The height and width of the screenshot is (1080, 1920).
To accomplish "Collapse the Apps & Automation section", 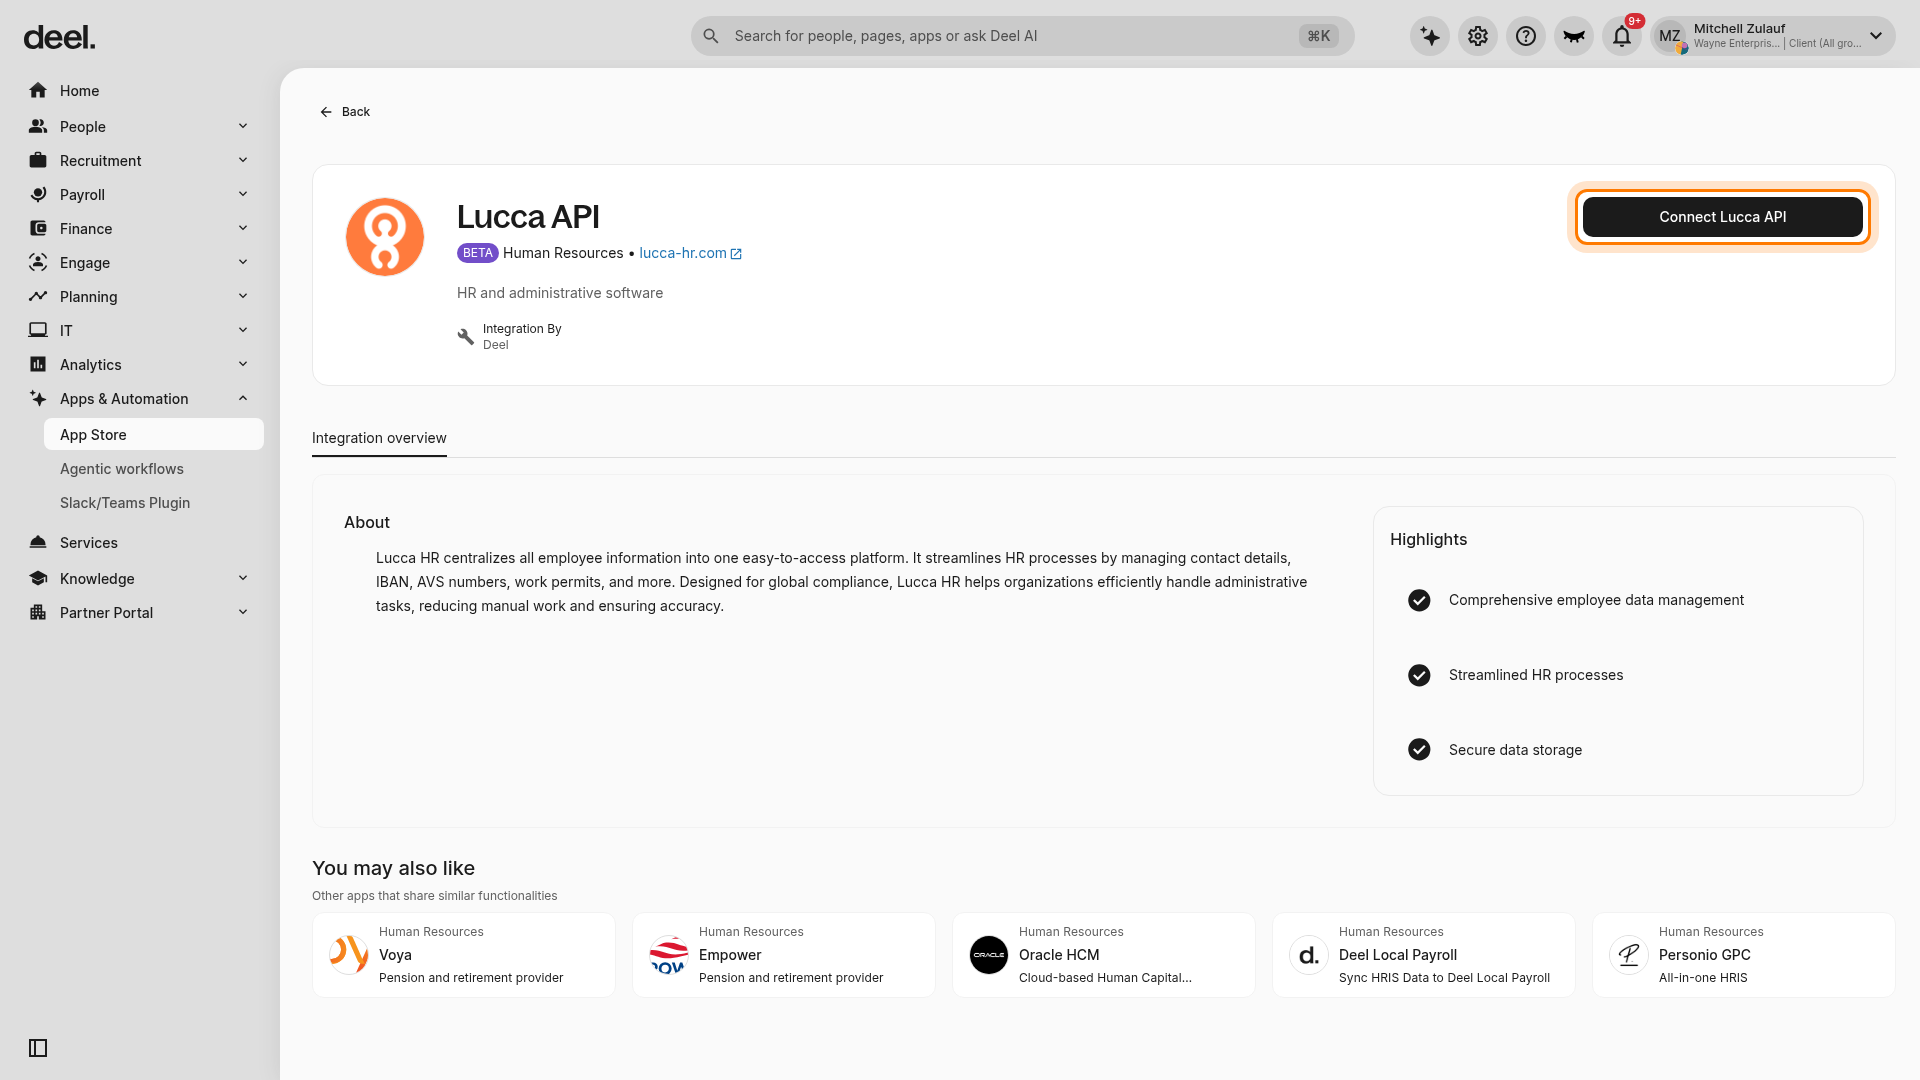I will (243, 398).
